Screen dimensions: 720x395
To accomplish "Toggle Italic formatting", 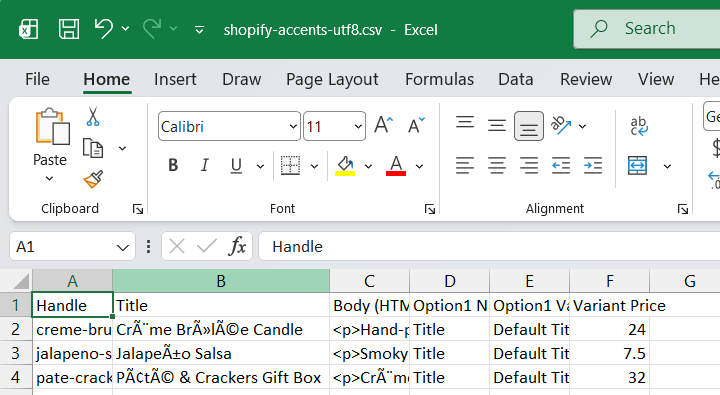I will coord(205,165).
